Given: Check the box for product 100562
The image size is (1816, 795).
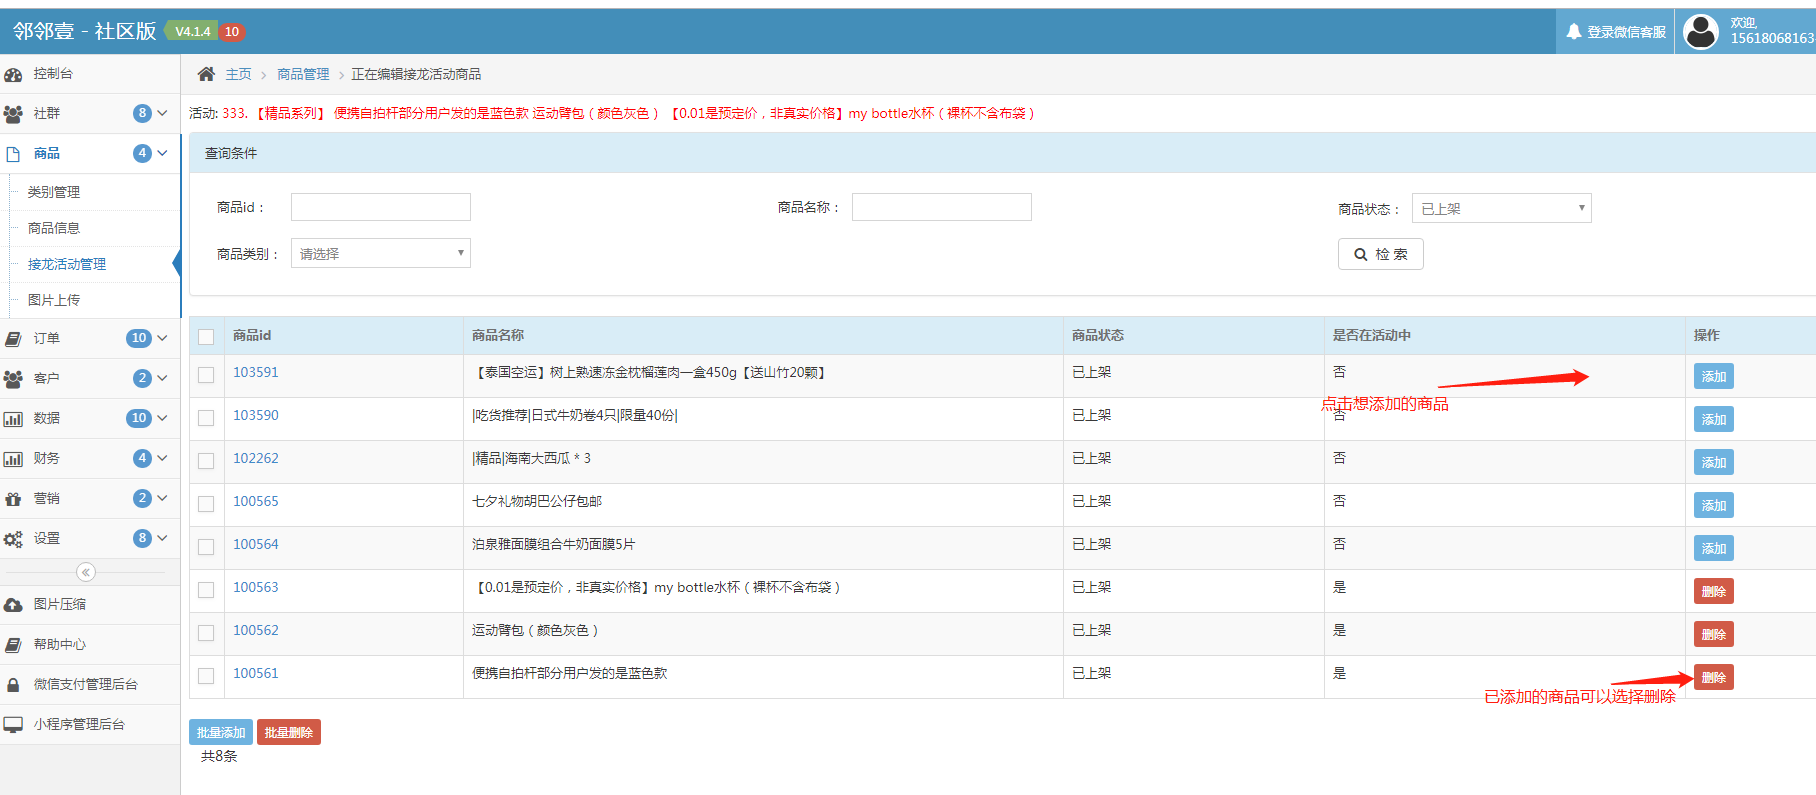Looking at the screenshot, I should tap(206, 633).
